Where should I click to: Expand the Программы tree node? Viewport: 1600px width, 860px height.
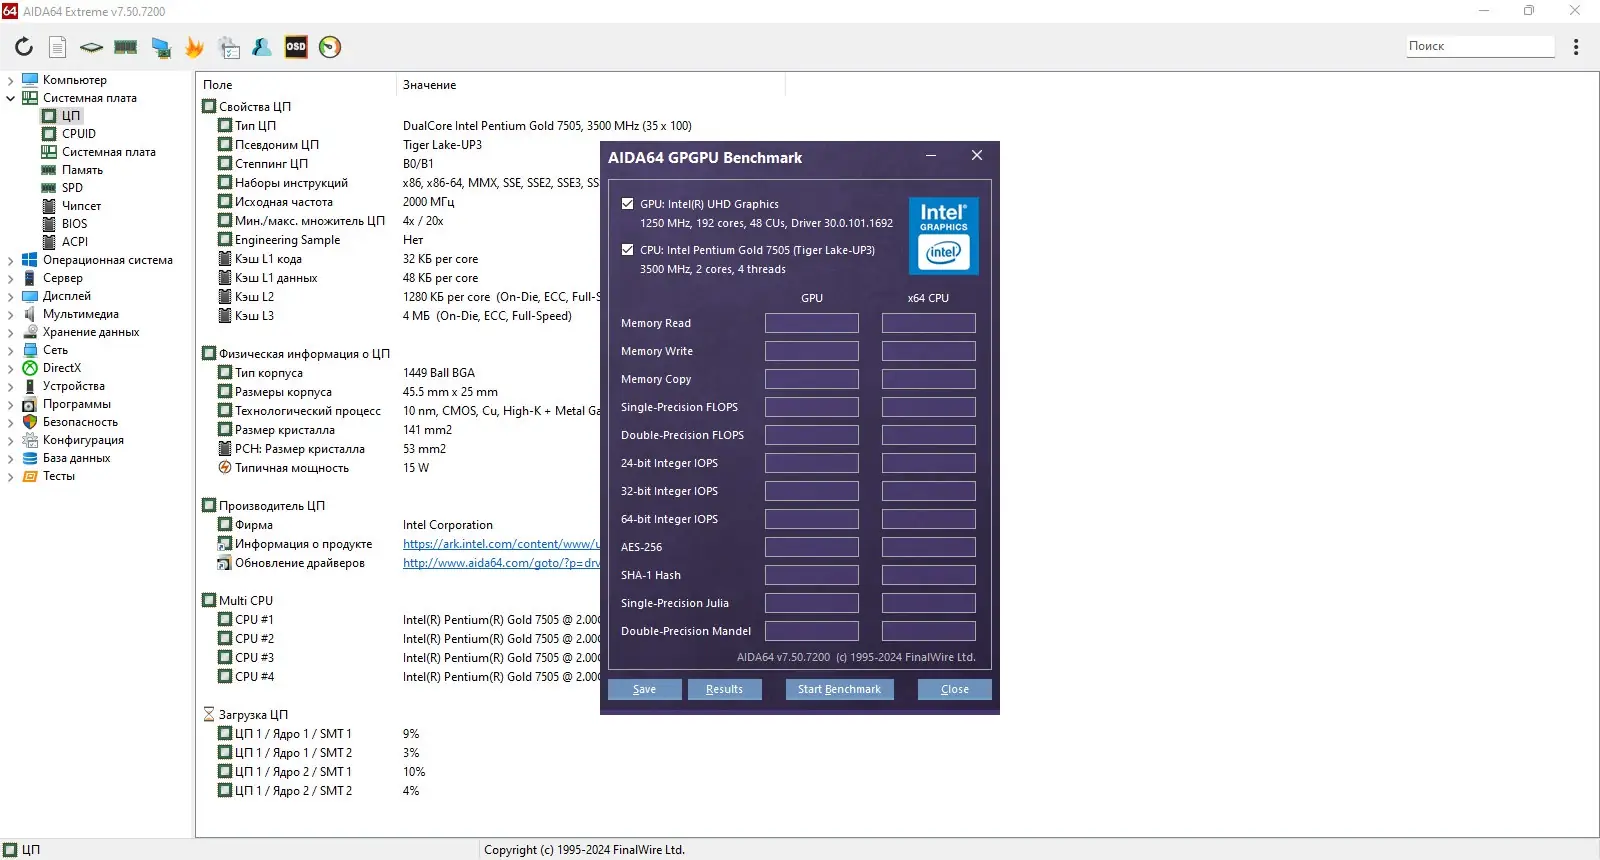(x=10, y=404)
